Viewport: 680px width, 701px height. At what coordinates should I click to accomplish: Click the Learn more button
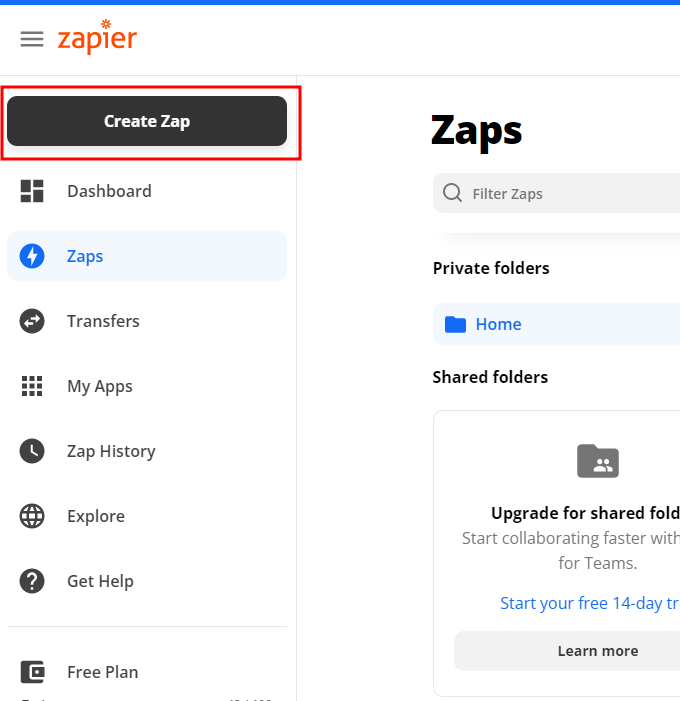click(x=597, y=651)
